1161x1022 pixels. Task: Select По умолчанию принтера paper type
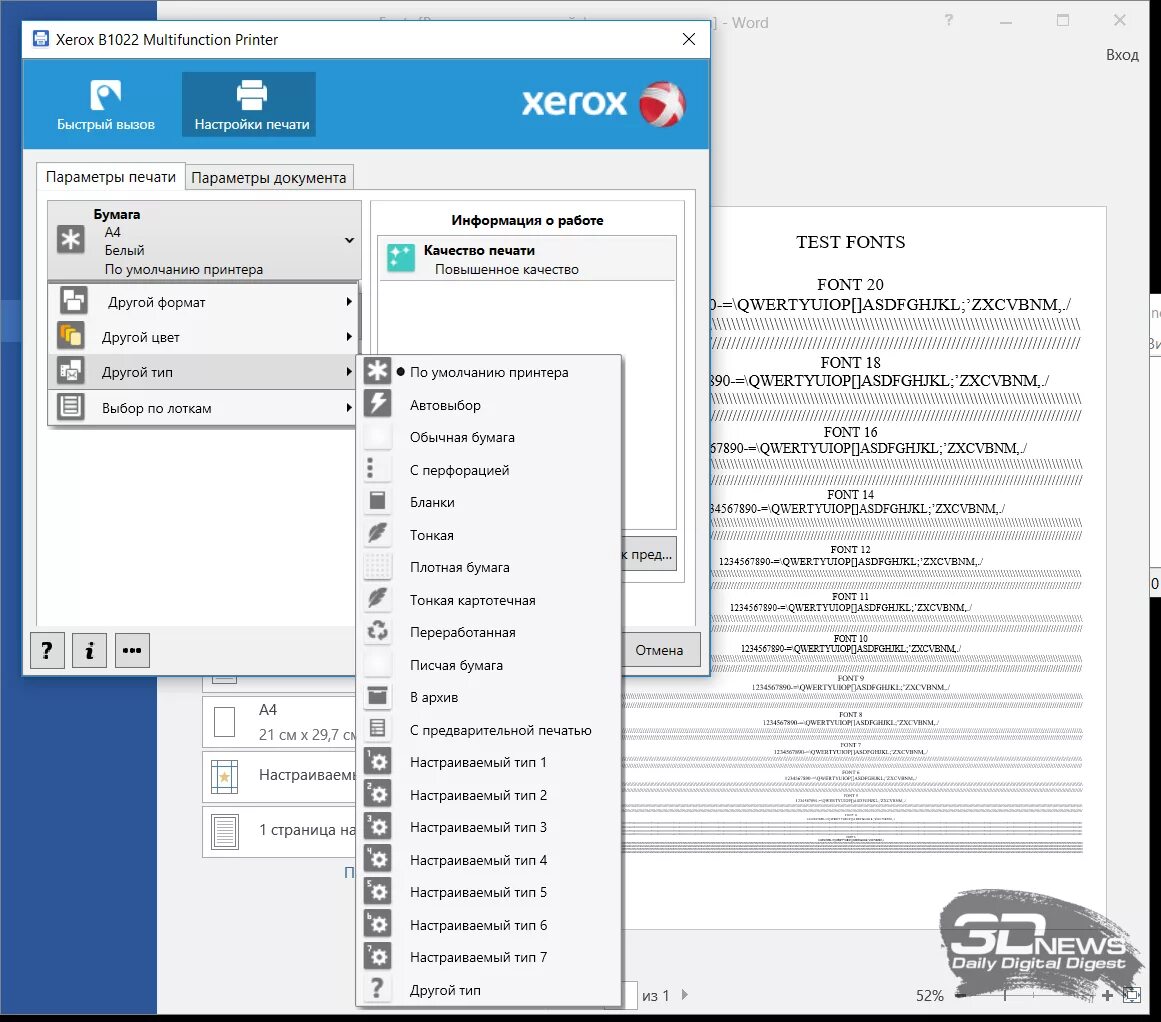[x=489, y=372]
